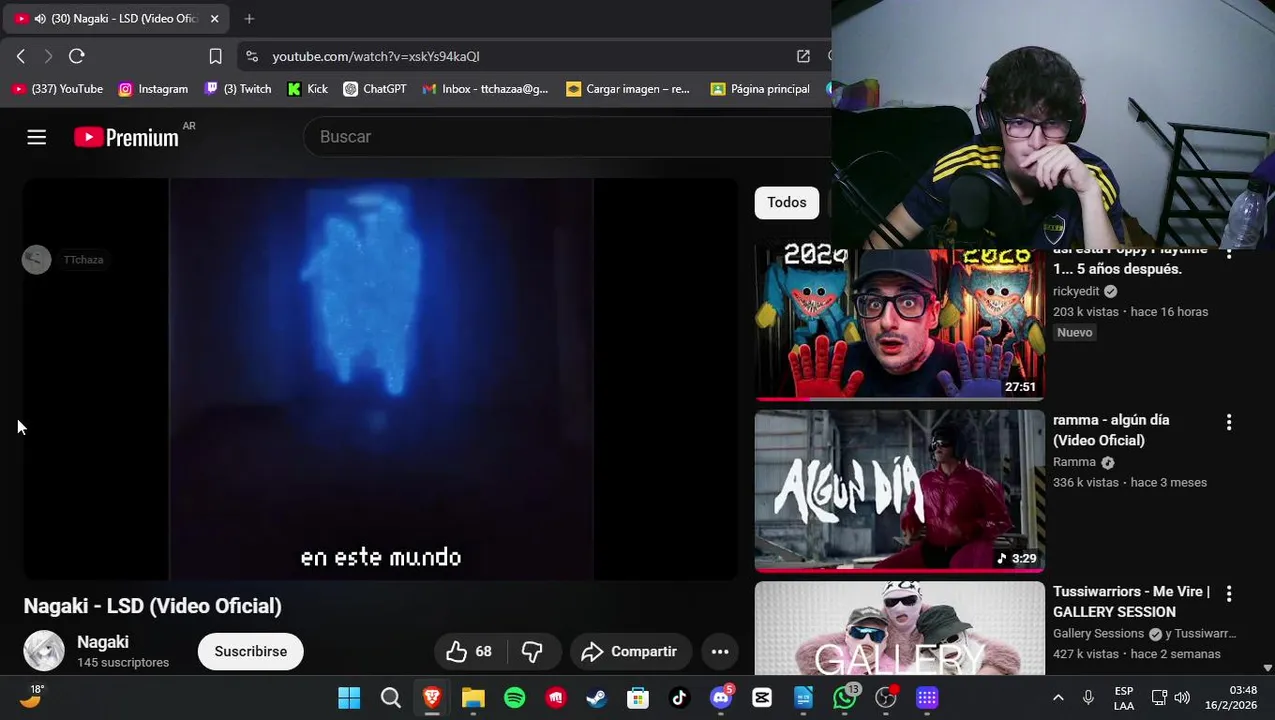Open Spotify from taskbar
This screenshot has height=720, width=1275.
pyautogui.click(x=515, y=698)
